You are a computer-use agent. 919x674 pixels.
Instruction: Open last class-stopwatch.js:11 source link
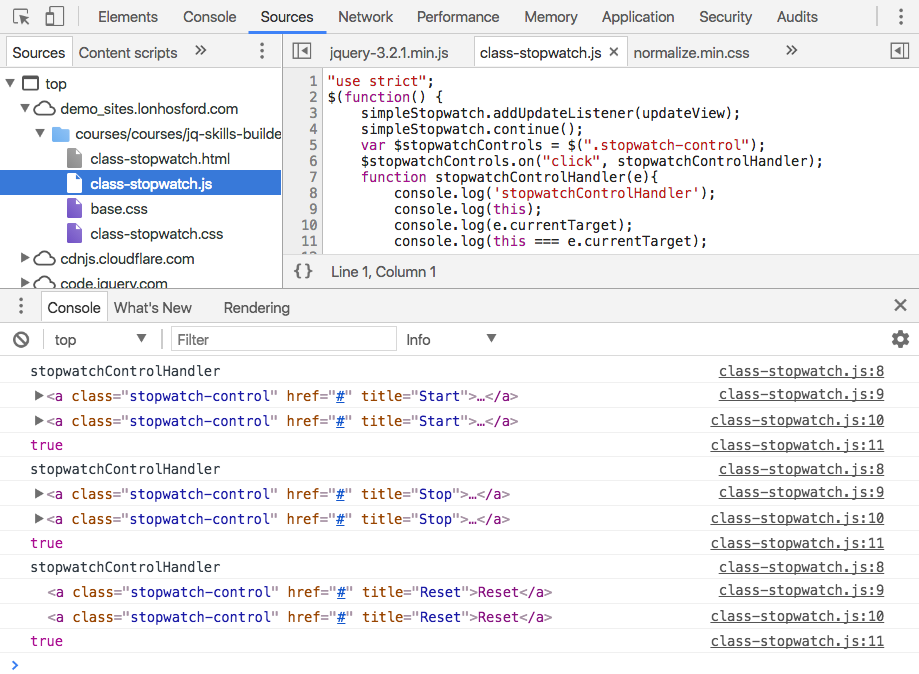[797, 641]
